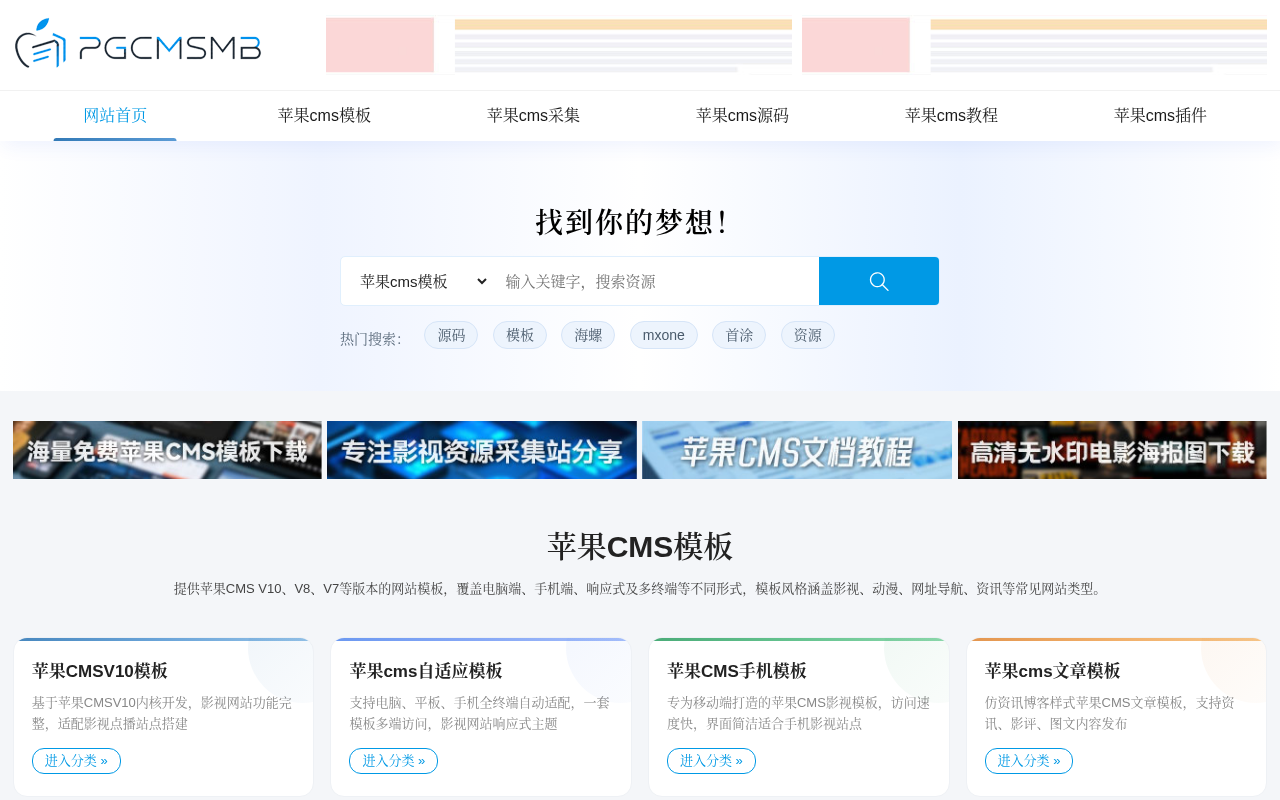Click the second header advertisement placeholder
Image resolution: width=1280 pixels, height=800 pixels.
pos(1034,45)
